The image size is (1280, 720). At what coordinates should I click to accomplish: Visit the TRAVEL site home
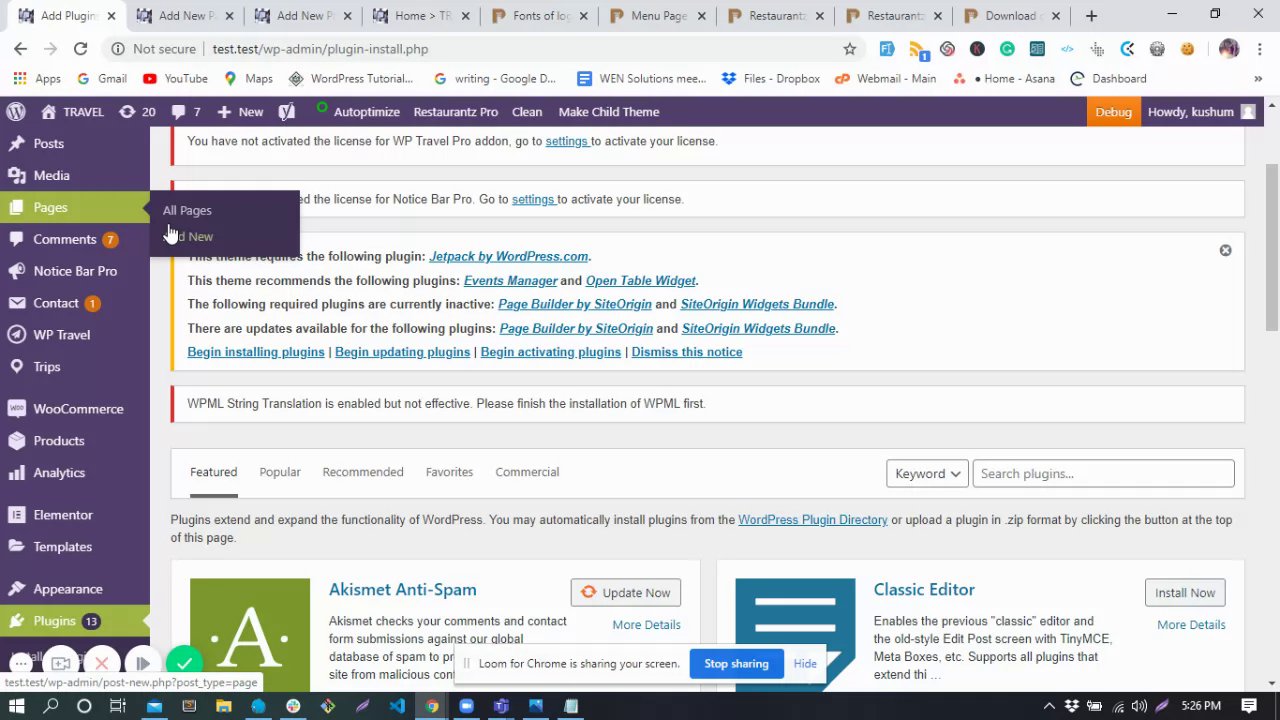click(x=72, y=112)
